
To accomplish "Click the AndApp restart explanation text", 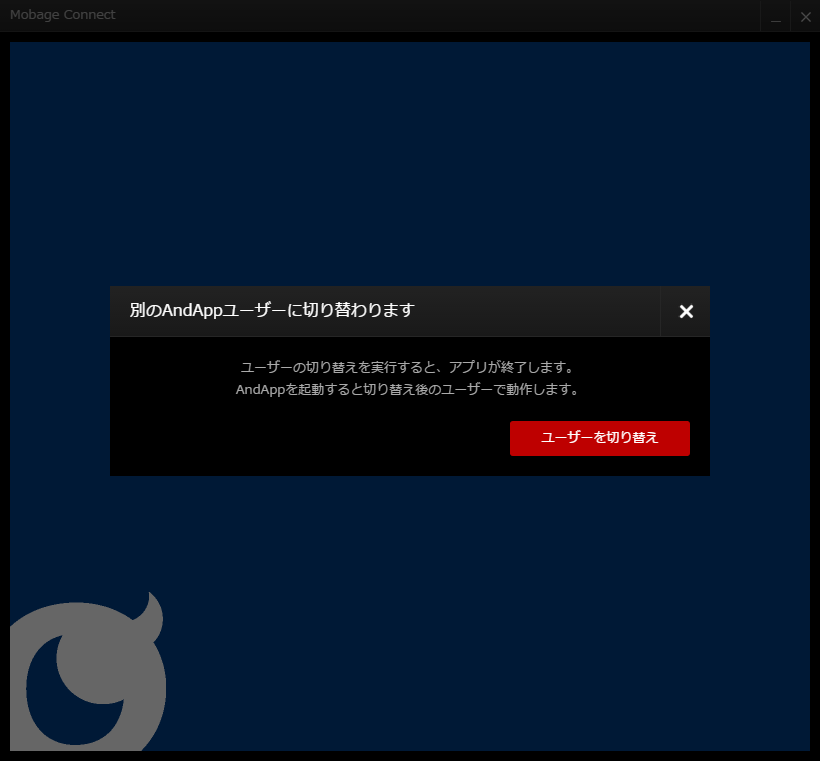I will [409, 389].
